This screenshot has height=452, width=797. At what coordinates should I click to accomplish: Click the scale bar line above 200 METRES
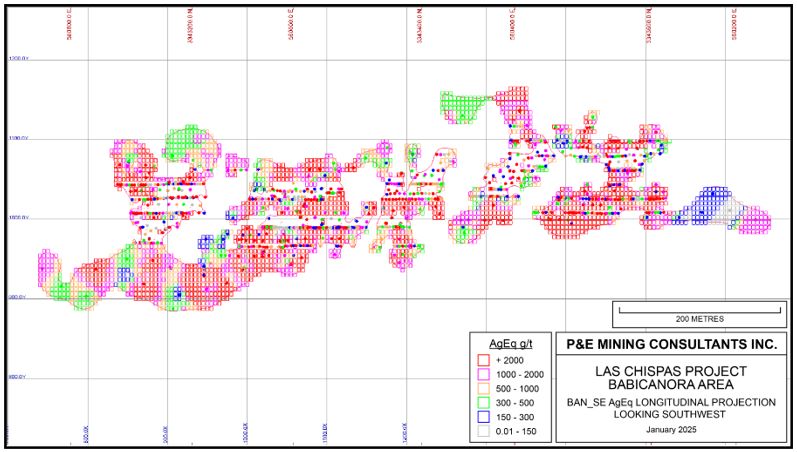[699, 309]
